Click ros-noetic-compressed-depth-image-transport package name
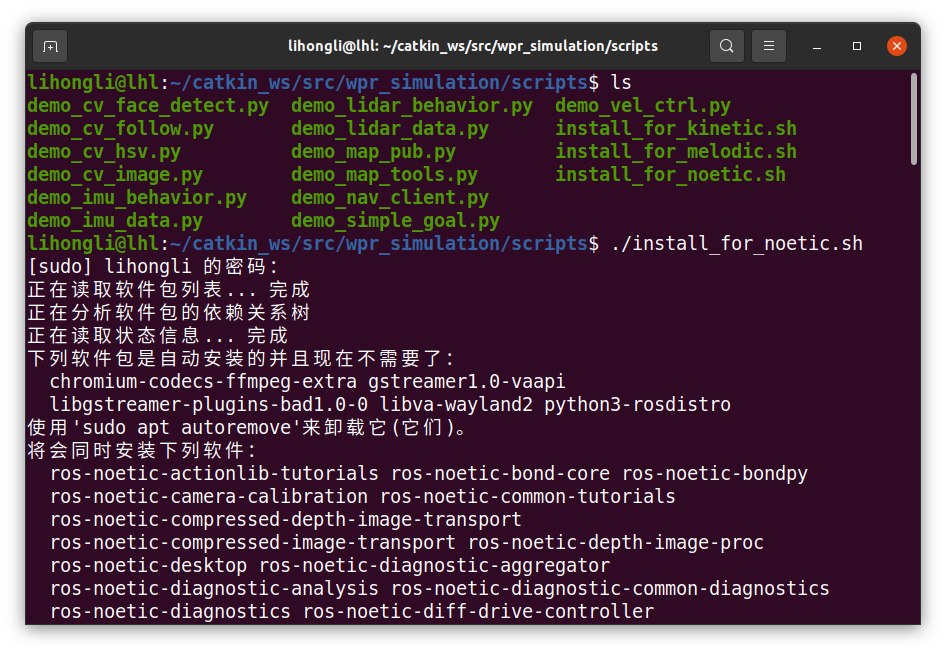The image size is (946, 653). pyautogui.click(x=285, y=519)
